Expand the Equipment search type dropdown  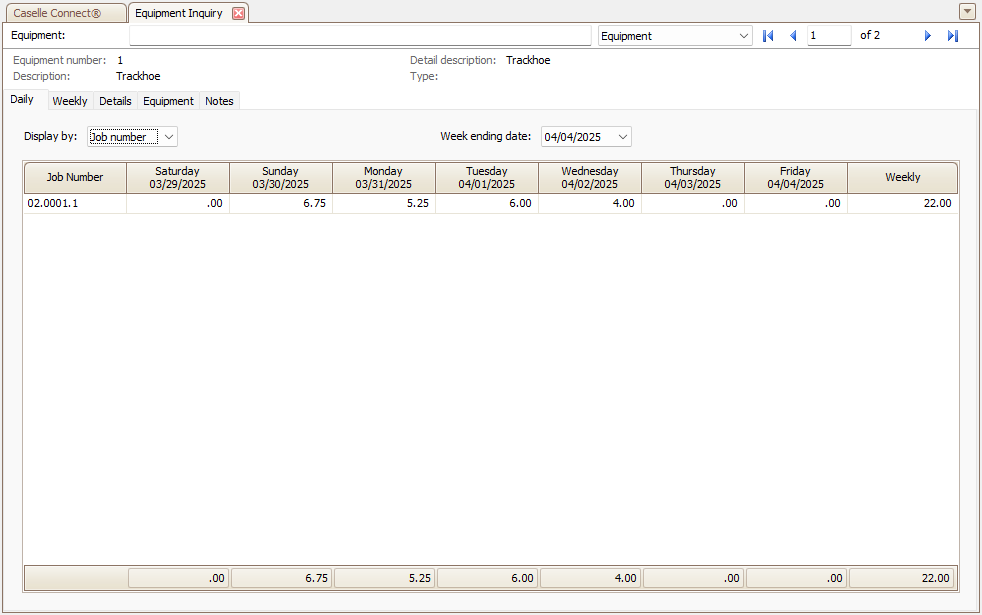(743, 36)
